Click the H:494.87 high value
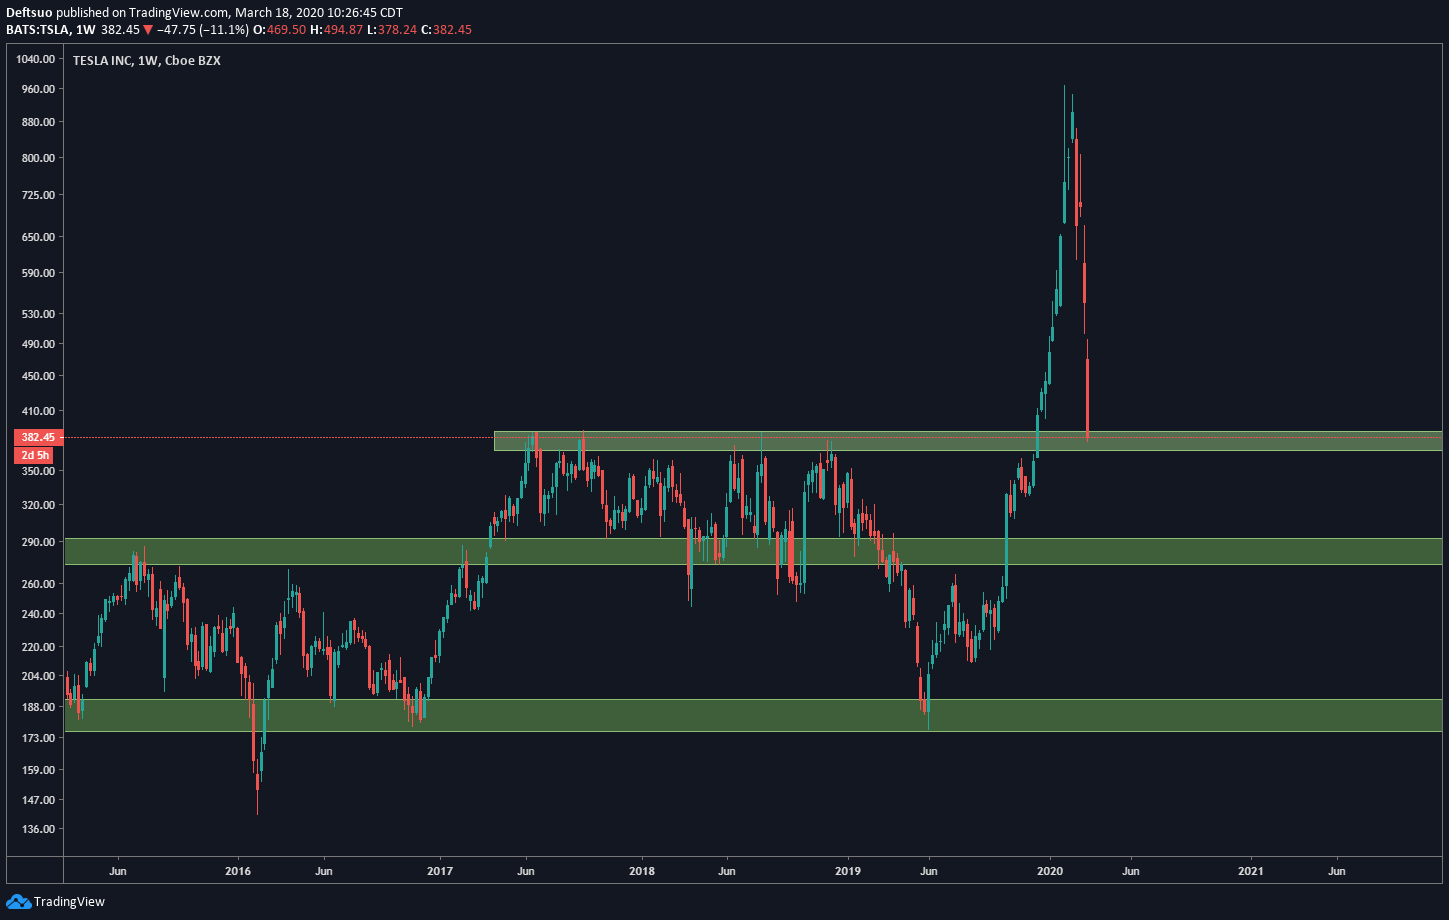This screenshot has width=1449, height=920. pos(338,30)
